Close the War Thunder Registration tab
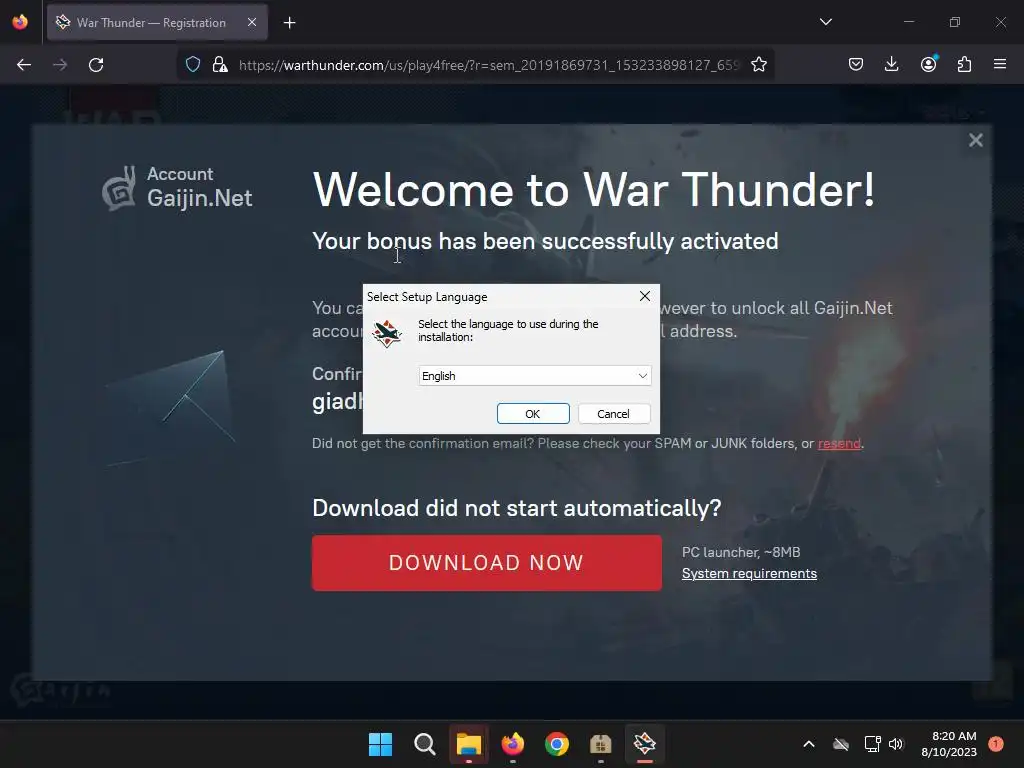Viewport: 1024px width, 768px height. click(252, 22)
